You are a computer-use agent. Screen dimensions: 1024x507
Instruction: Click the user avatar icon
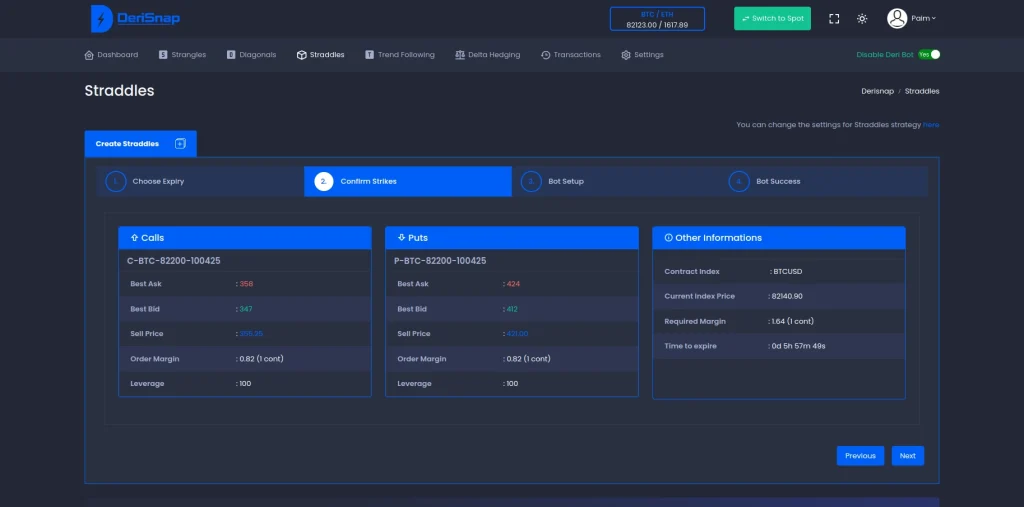(897, 18)
